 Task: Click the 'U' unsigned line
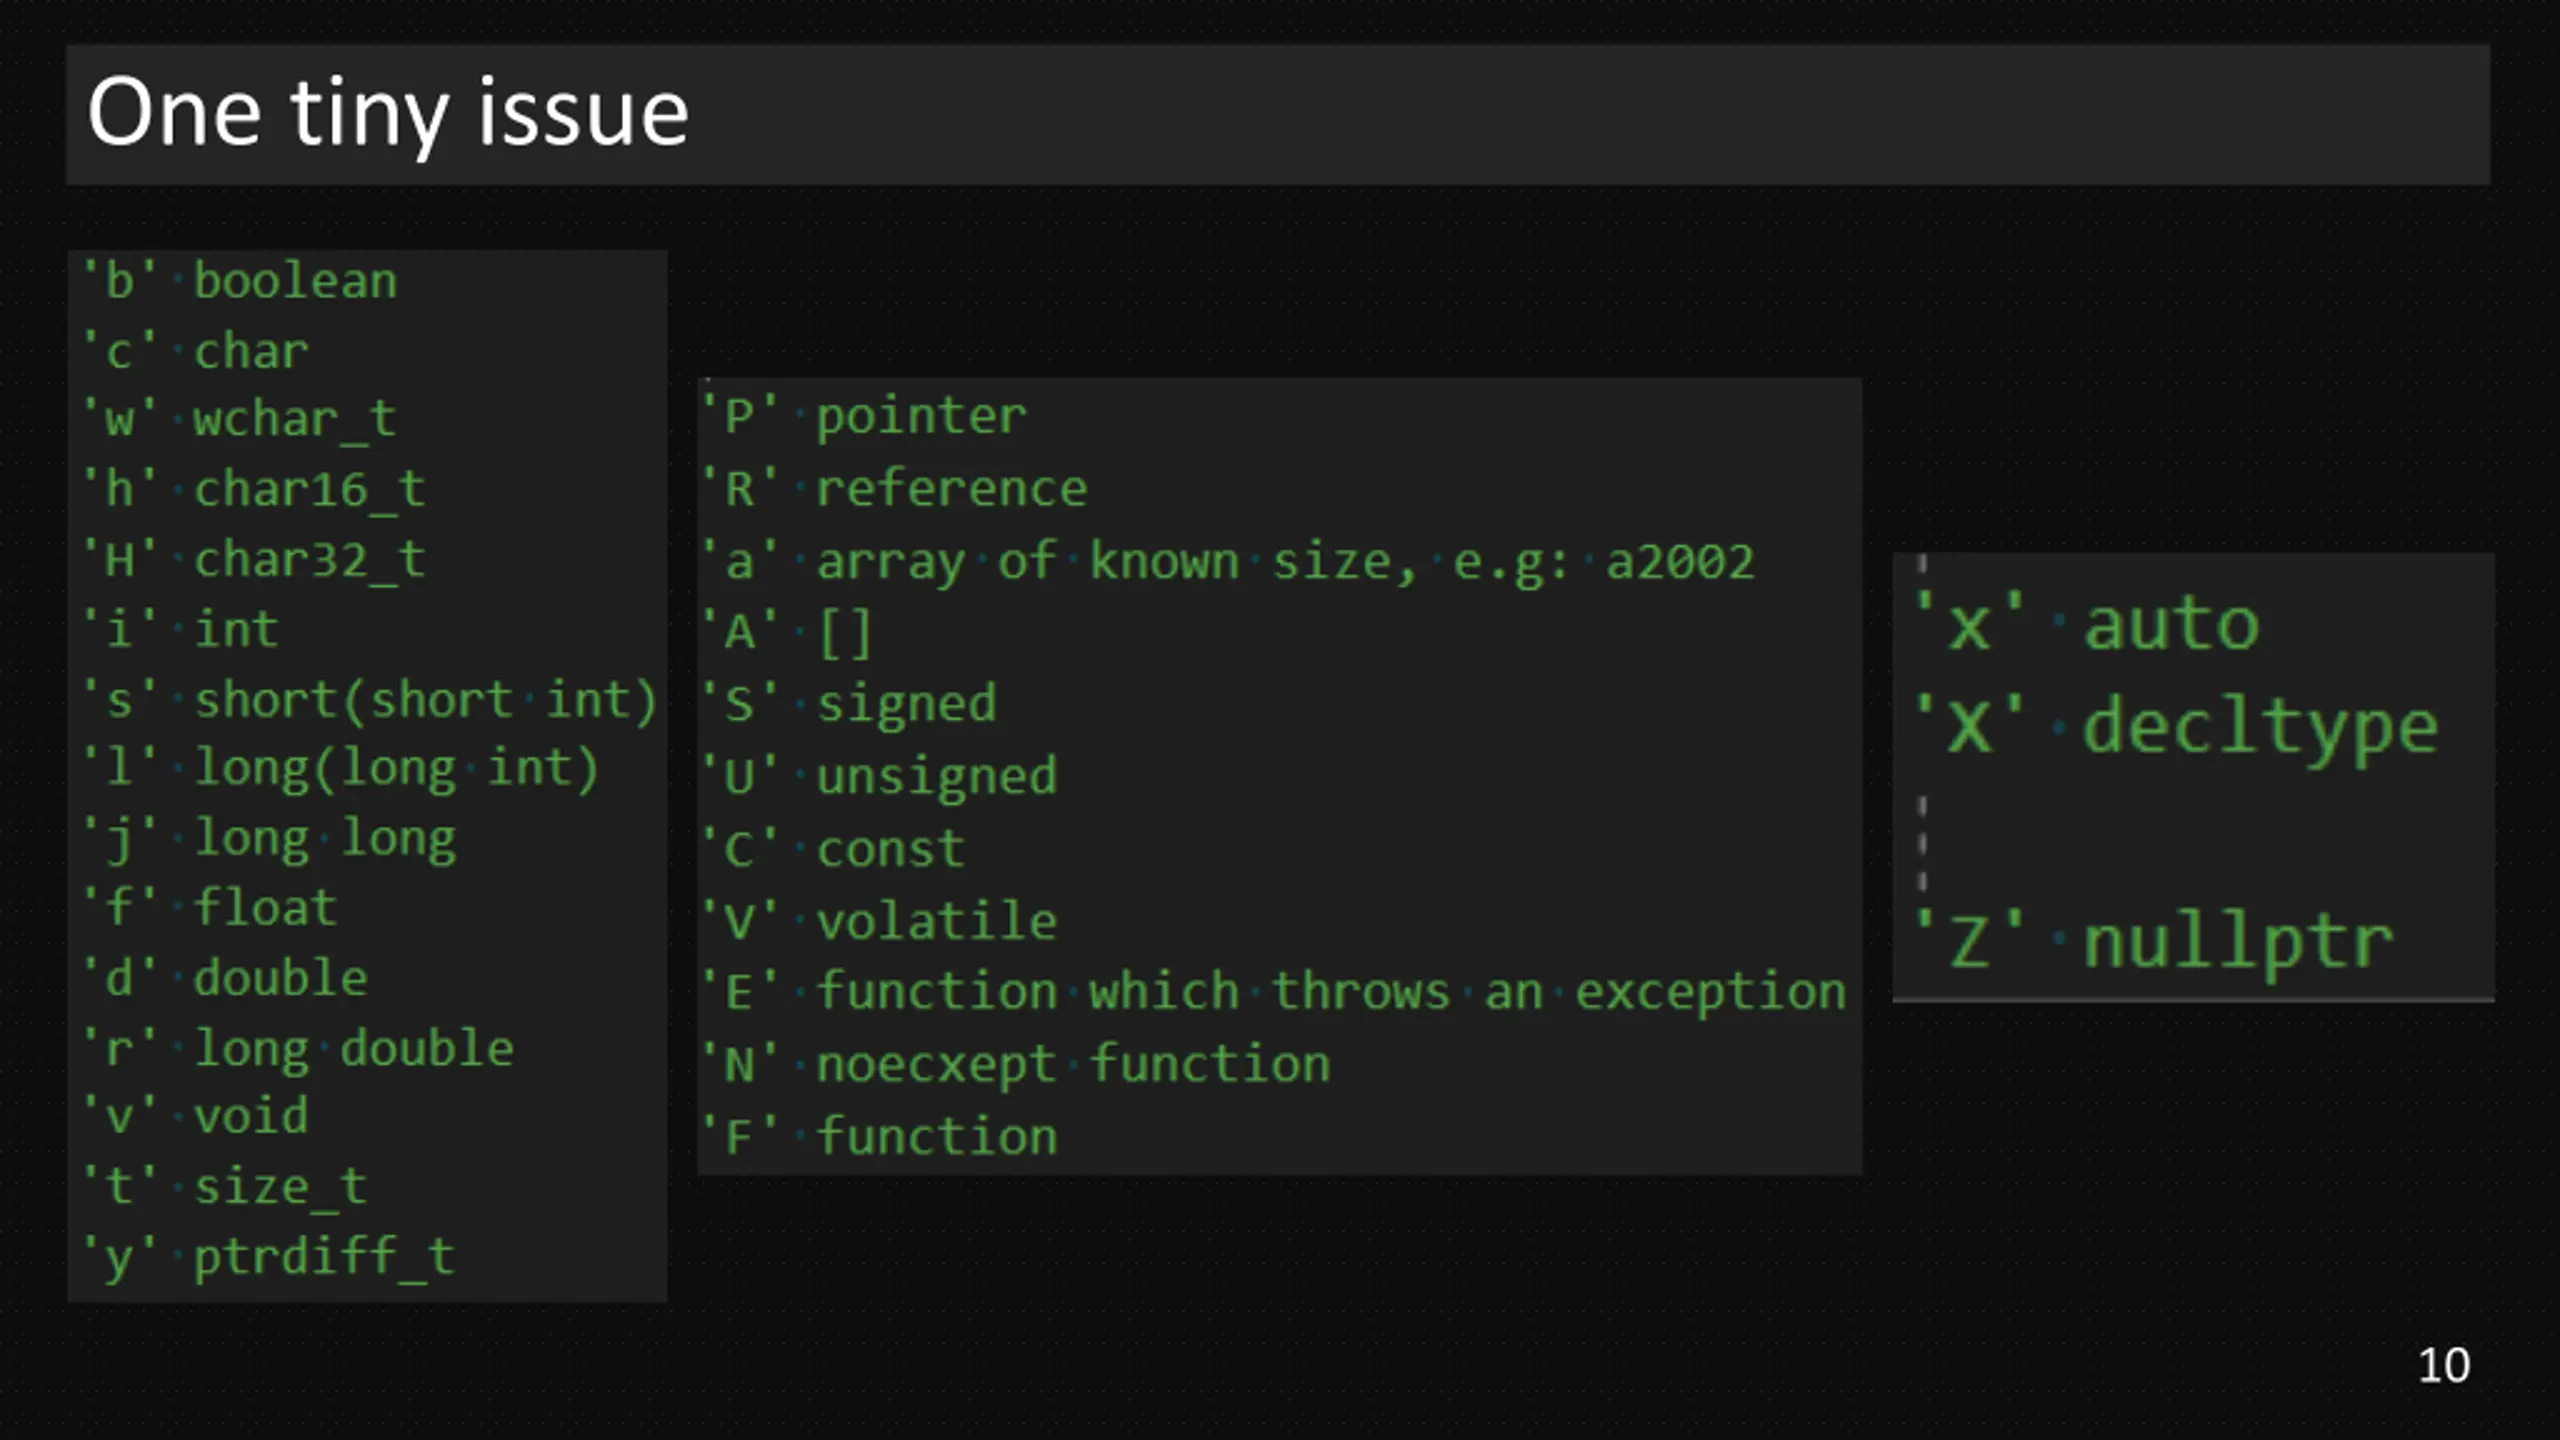pyautogui.click(x=879, y=777)
